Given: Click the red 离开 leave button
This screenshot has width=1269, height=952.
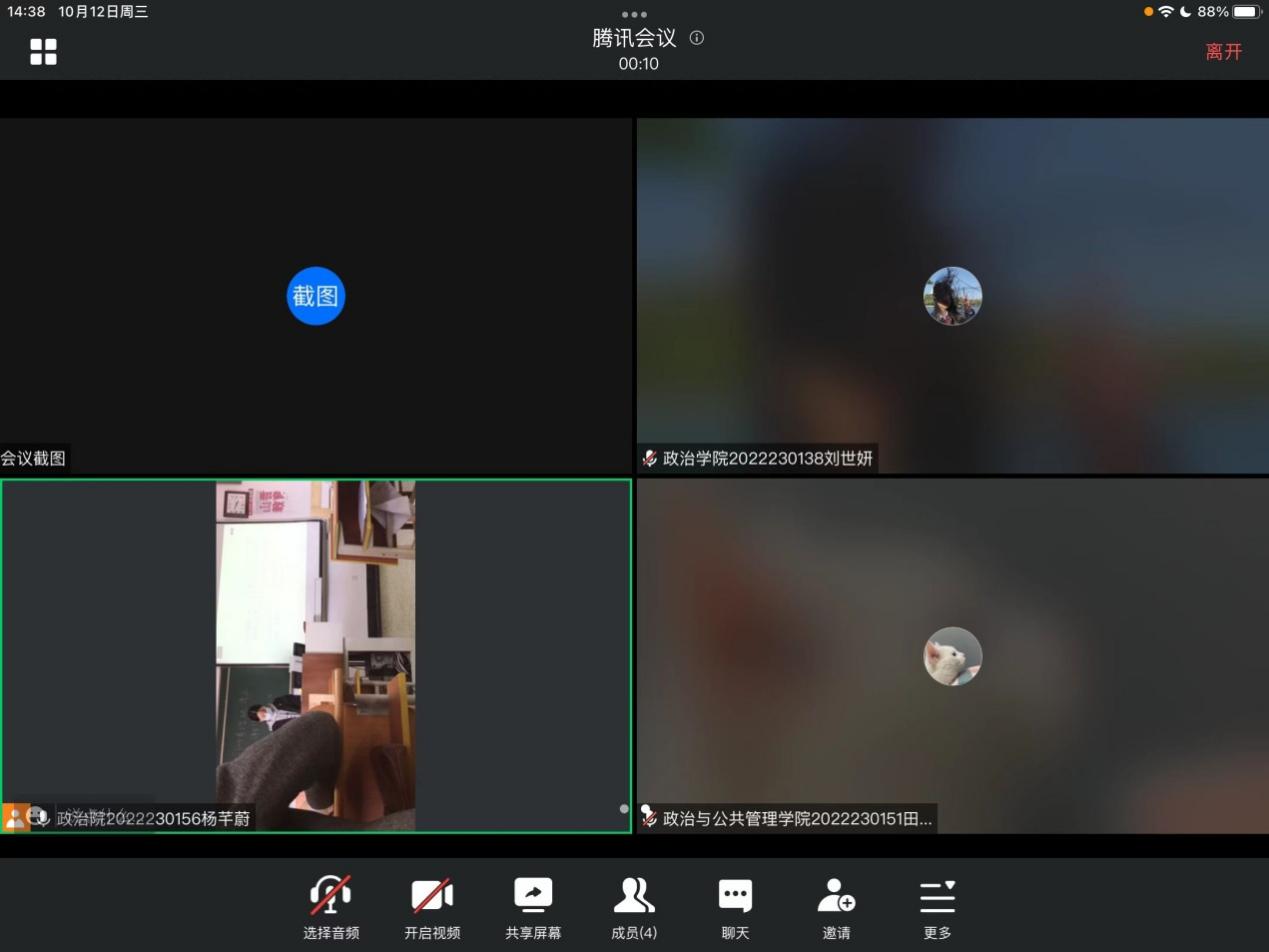Looking at the screenshot, I should click(x=1223, y=52).
